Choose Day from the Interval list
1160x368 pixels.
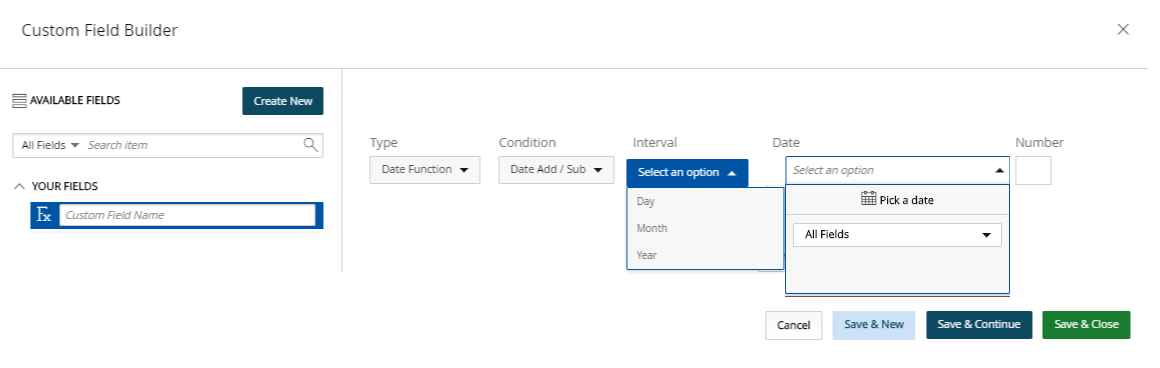(x=704, y=201)
